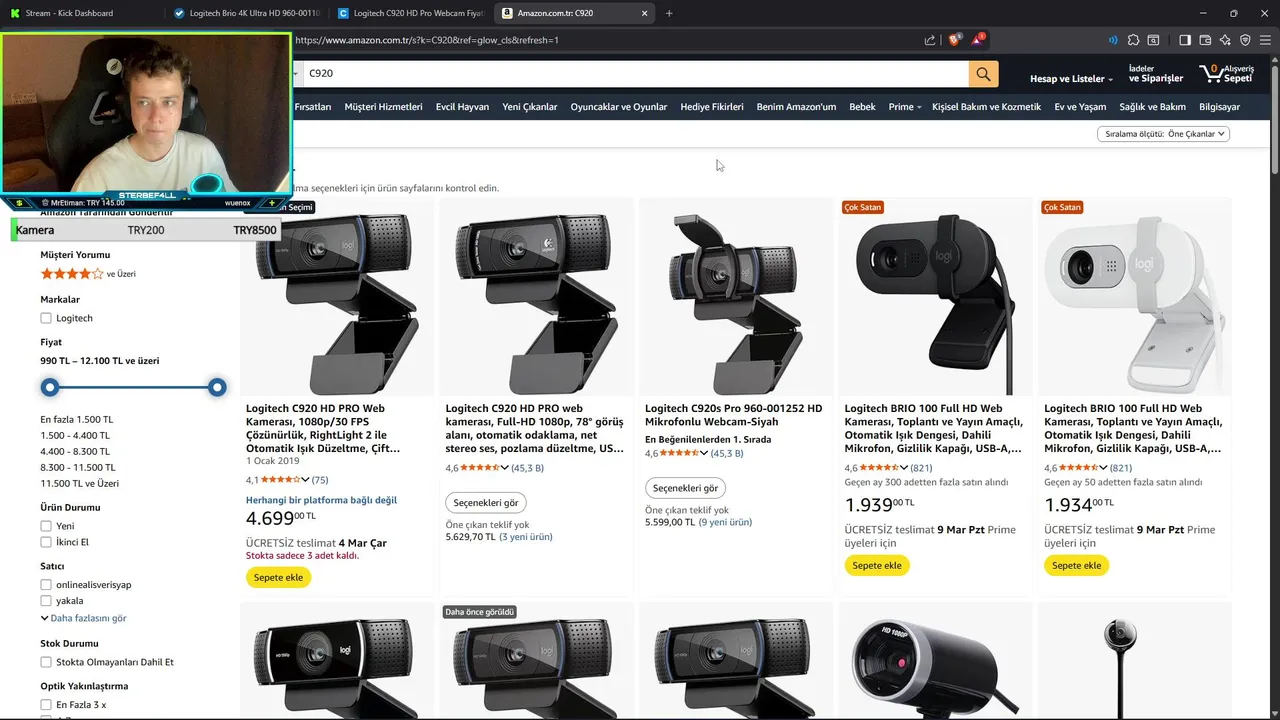Open the (9 yeni ürün) offers link
Screen dimensions: 1280x720
pos(725,522)
